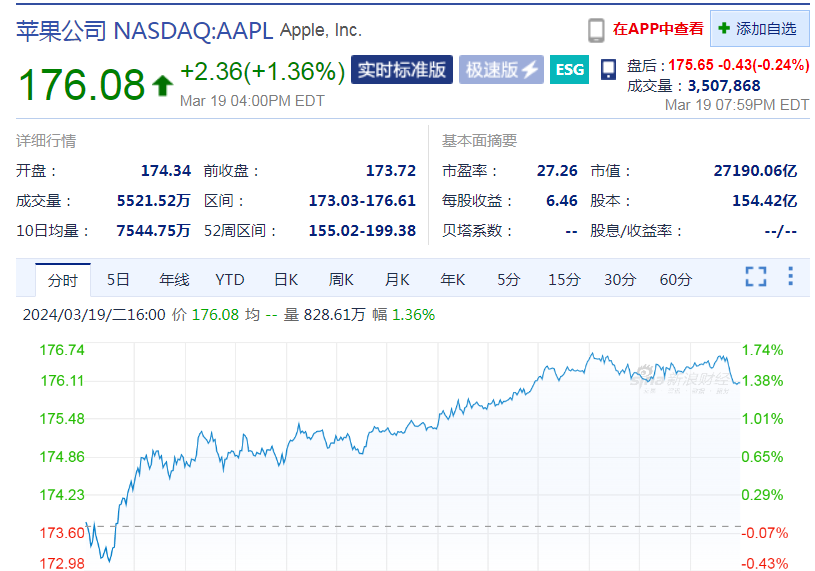Click the 每股收益 value 6.46
The image size is (815, 571).
click(562, 201)
